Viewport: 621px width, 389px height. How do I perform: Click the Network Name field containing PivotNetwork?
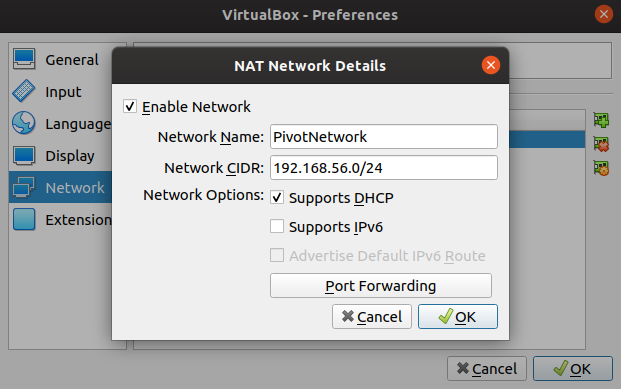click(384, 137)
